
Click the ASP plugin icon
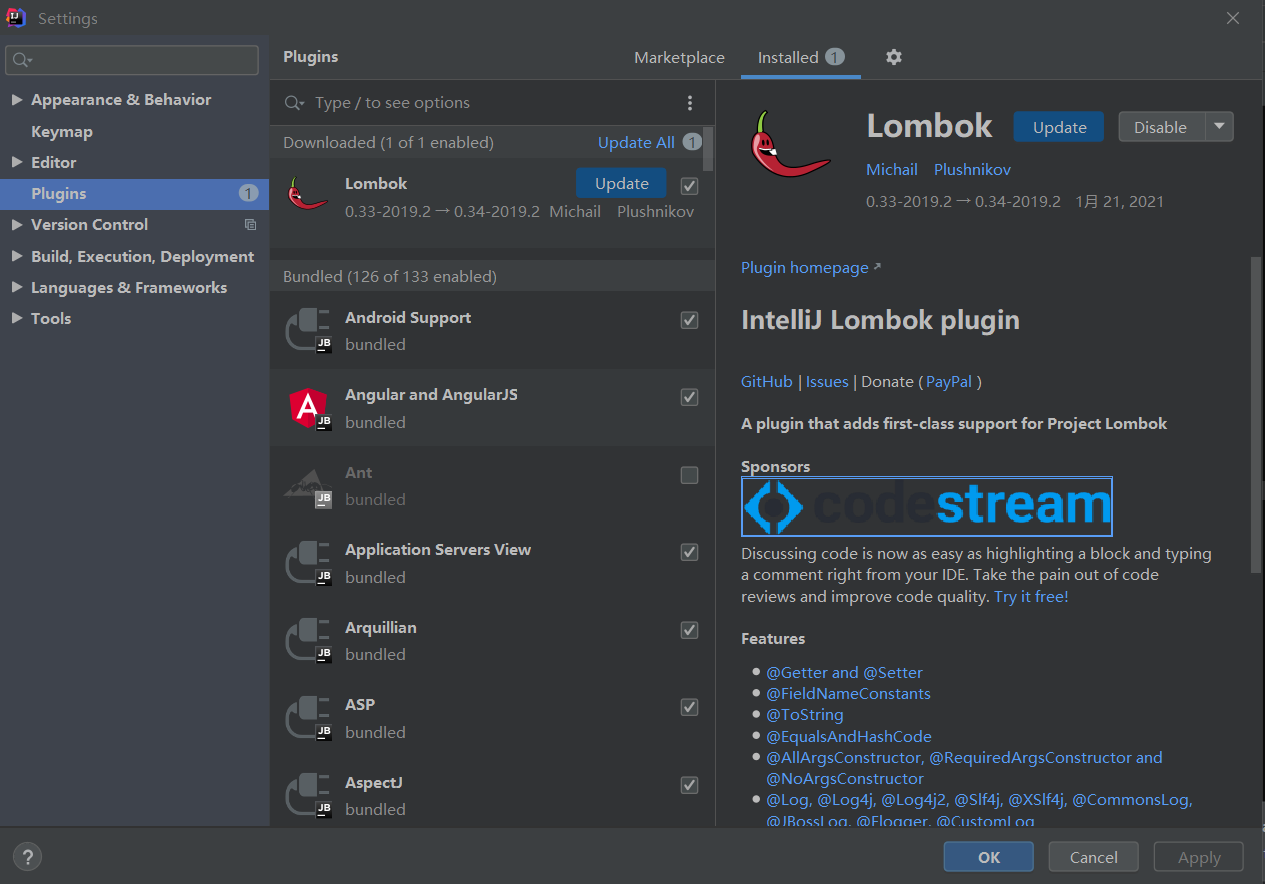pos(309,717)
